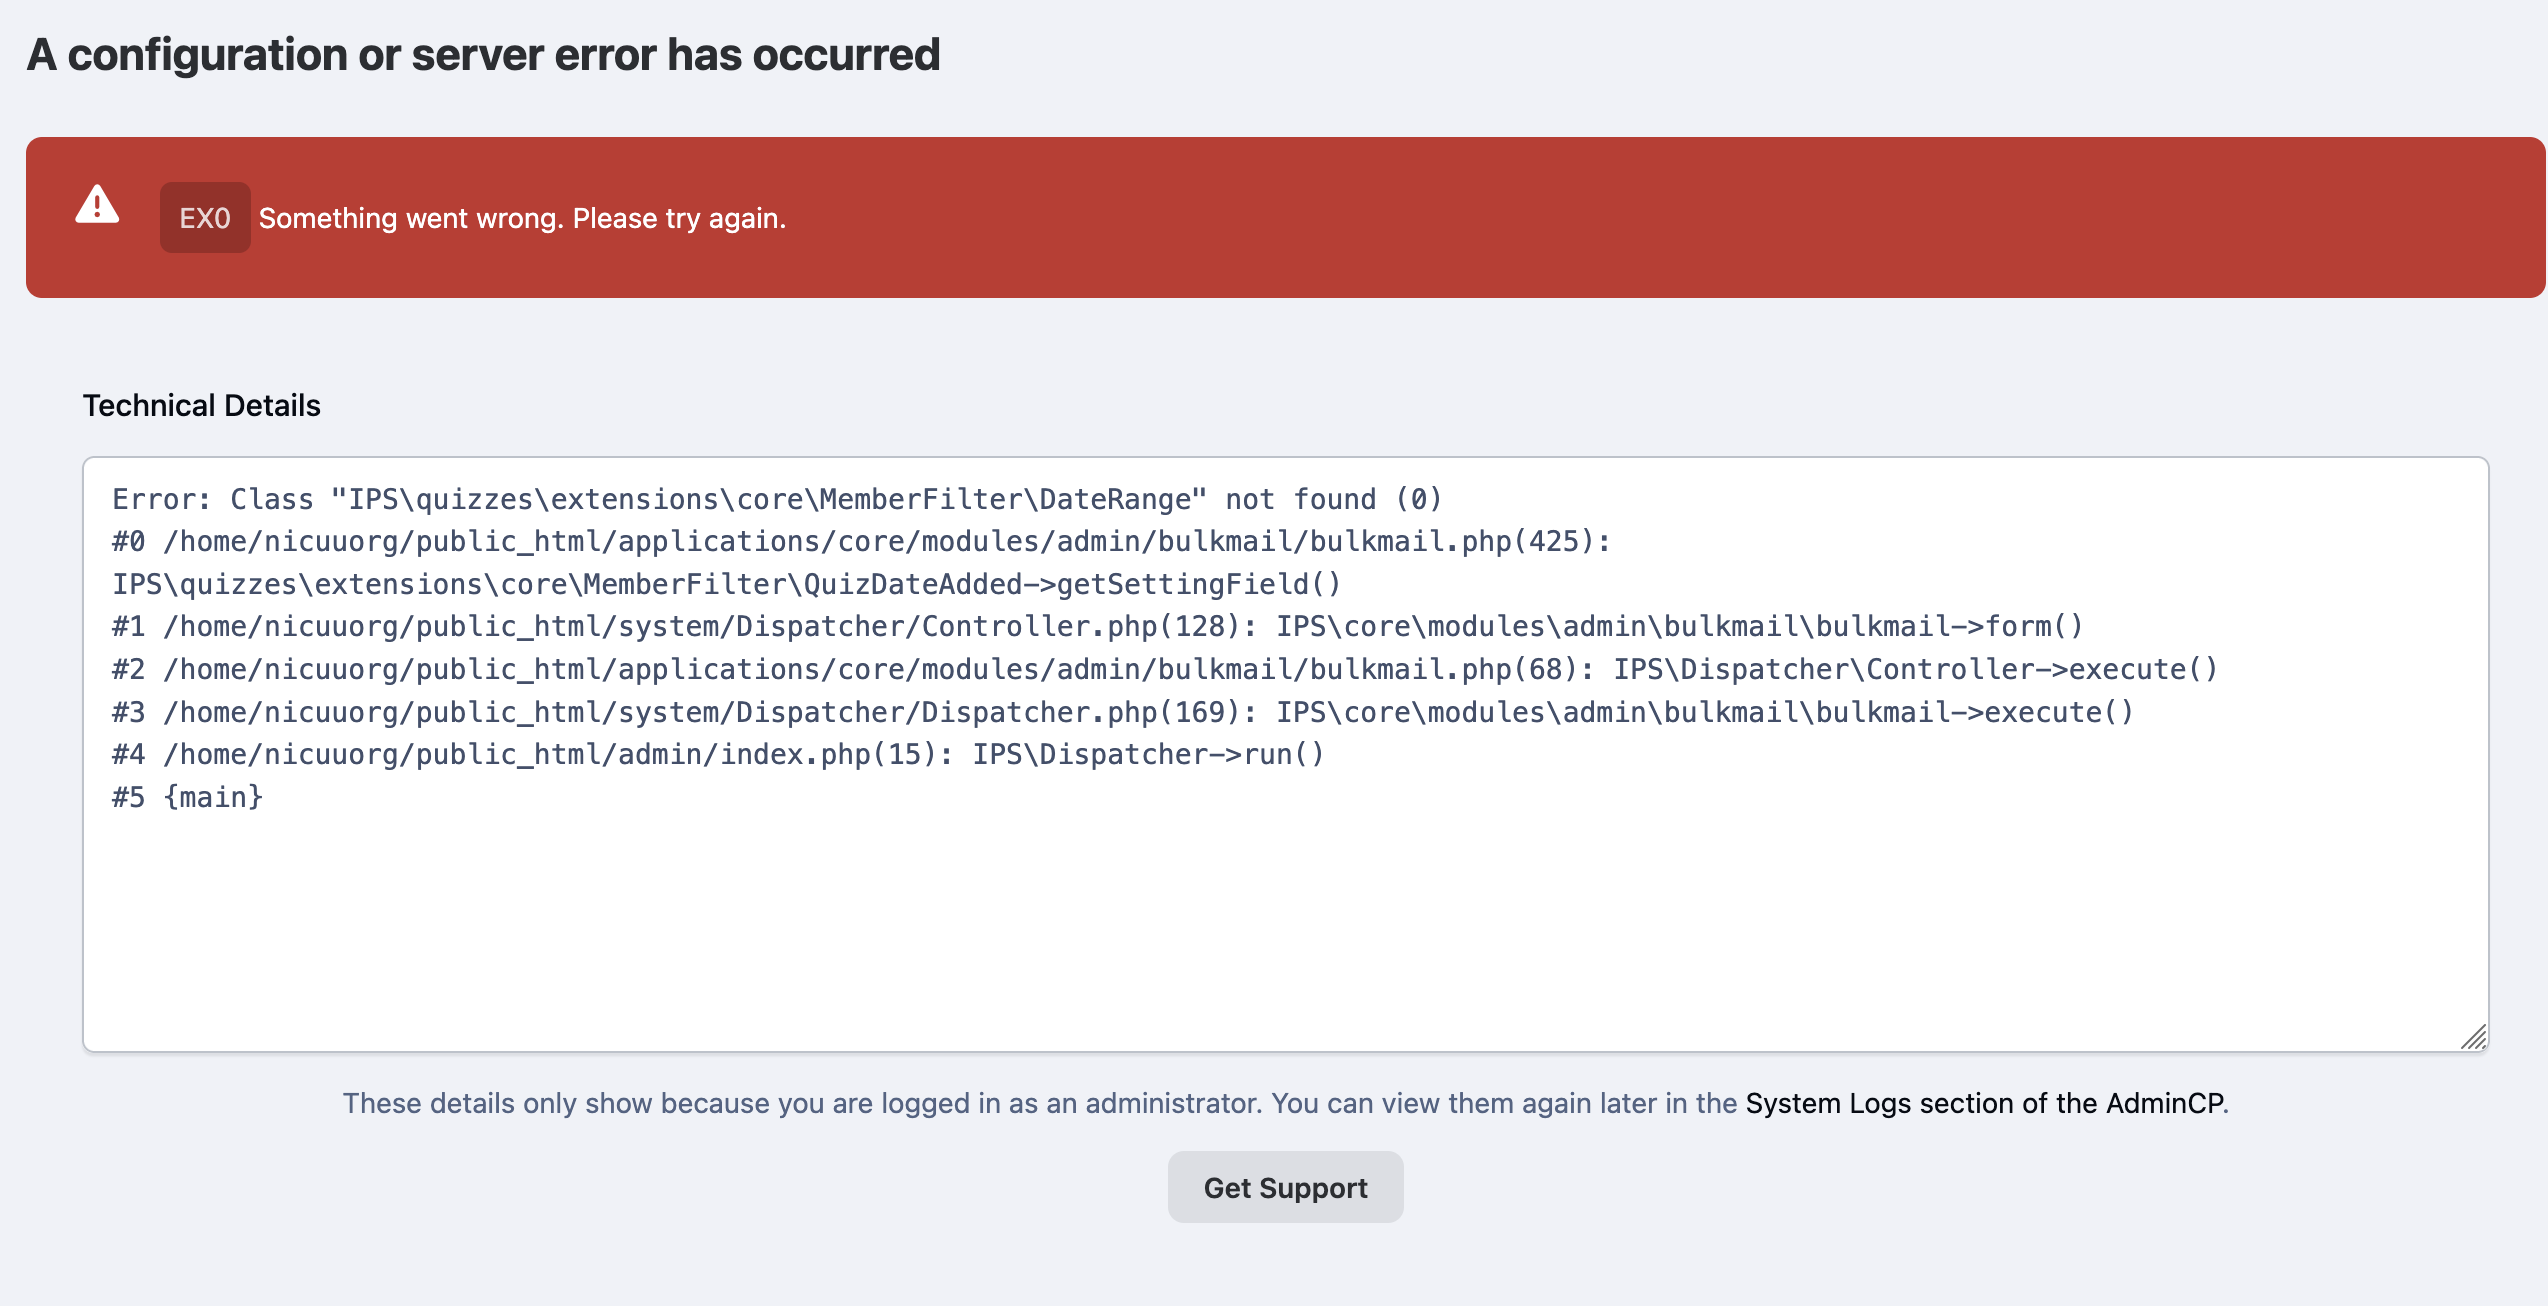The width and height of the screenshot is (2548, 1306).
Task: Click the 'Something went wrong' error message
Action: click(x=522, y=218)
